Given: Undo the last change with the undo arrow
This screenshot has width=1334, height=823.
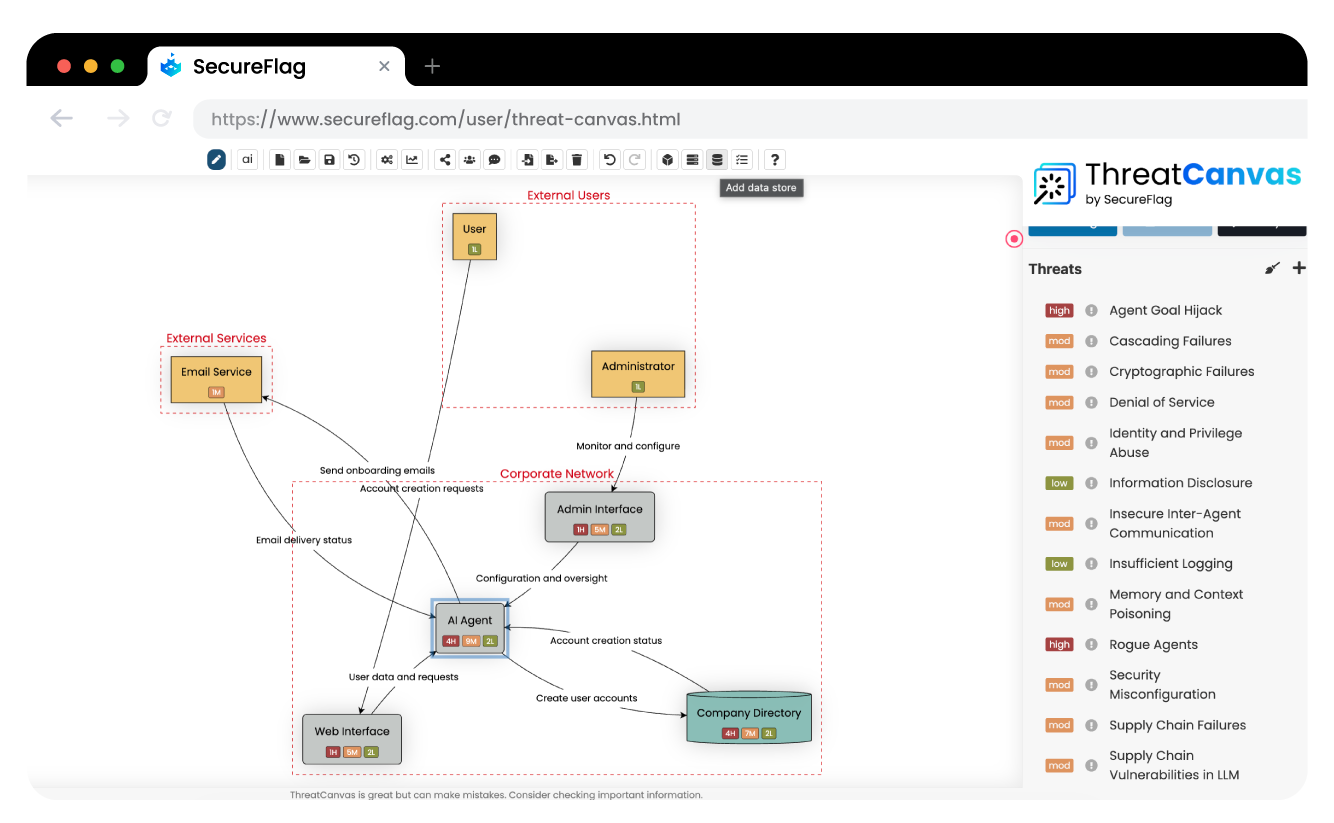Looking at the screenshot, I should pyautogui.click(x=609, y=159).
